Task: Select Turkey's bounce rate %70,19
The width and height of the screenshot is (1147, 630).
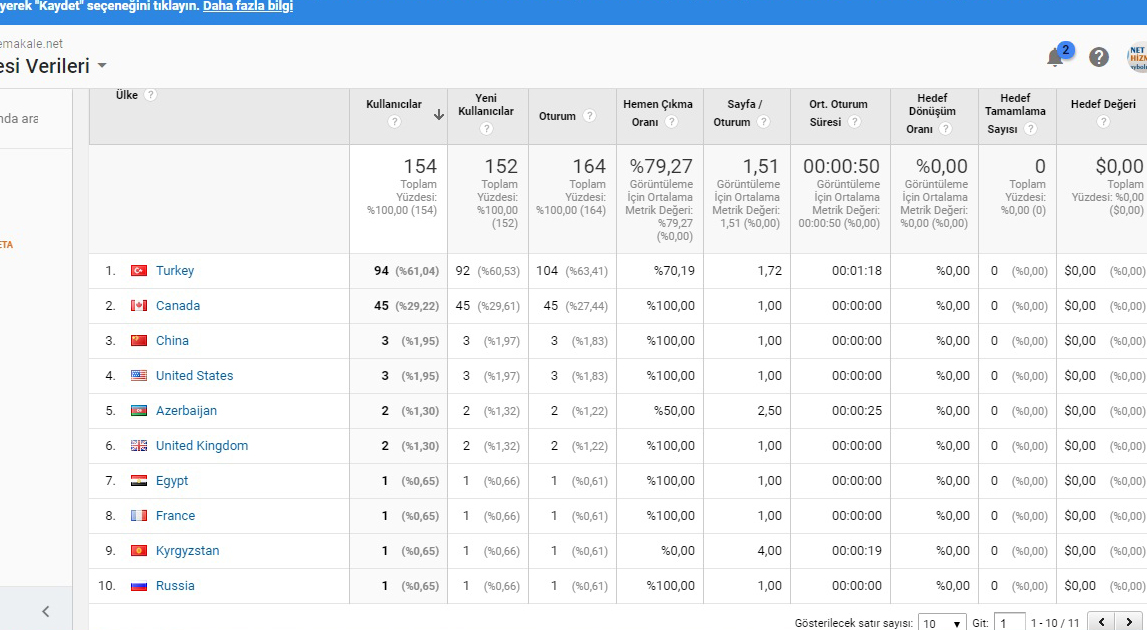Action: click(x=674, y=271)
